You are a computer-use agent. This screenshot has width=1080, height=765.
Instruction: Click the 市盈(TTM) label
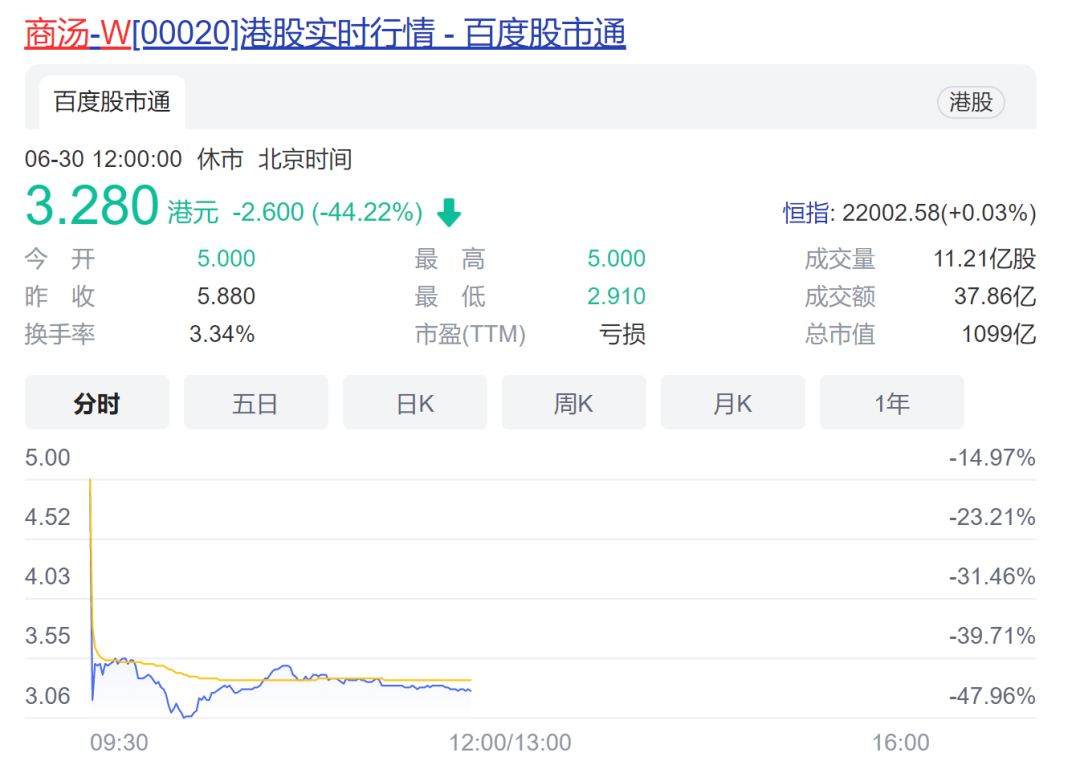tap(470, 334)
